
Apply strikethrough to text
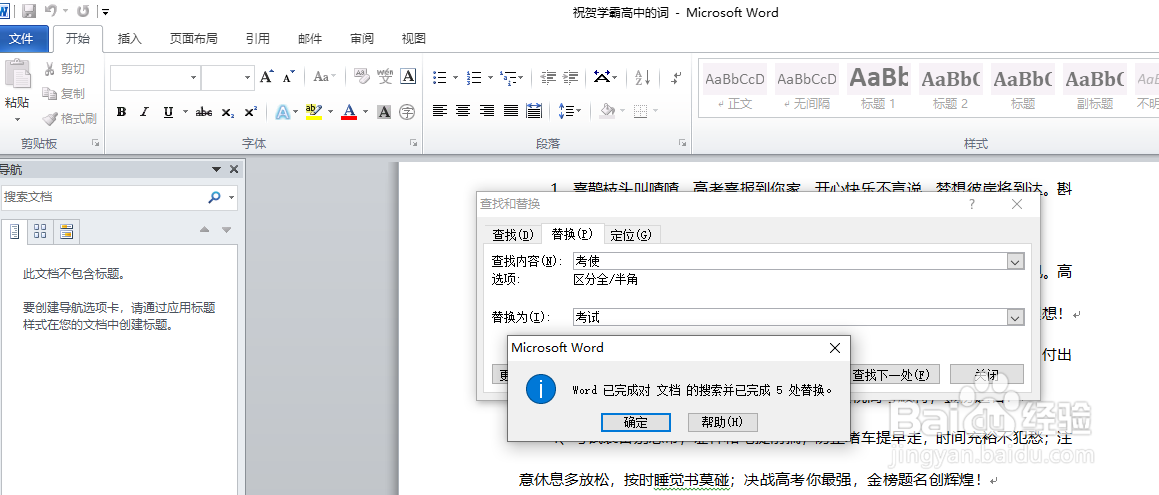204,112
